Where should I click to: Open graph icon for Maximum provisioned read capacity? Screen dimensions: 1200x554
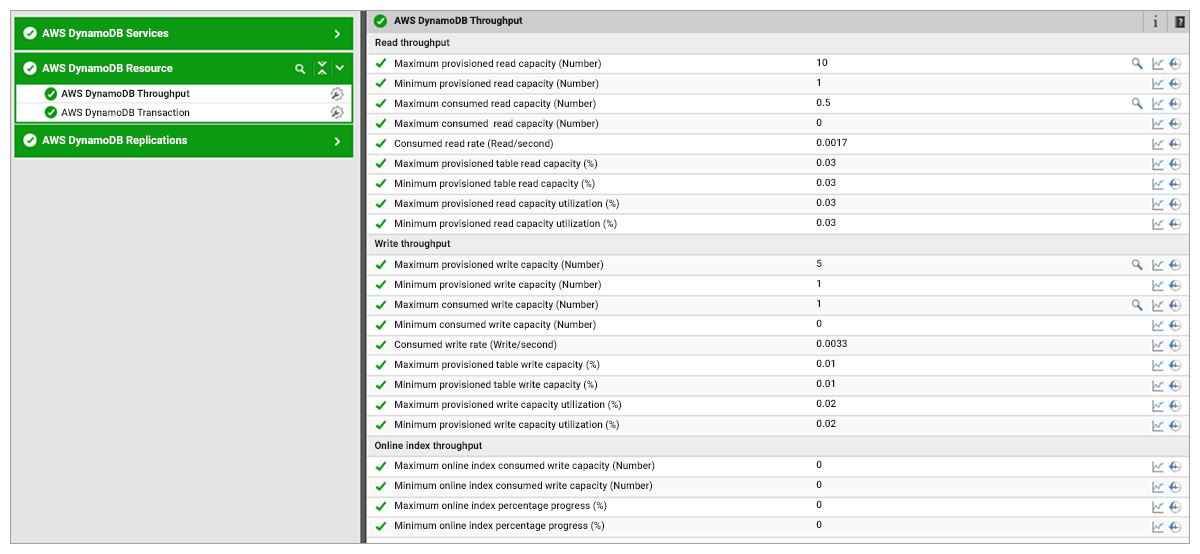(x=1158, y=63)
